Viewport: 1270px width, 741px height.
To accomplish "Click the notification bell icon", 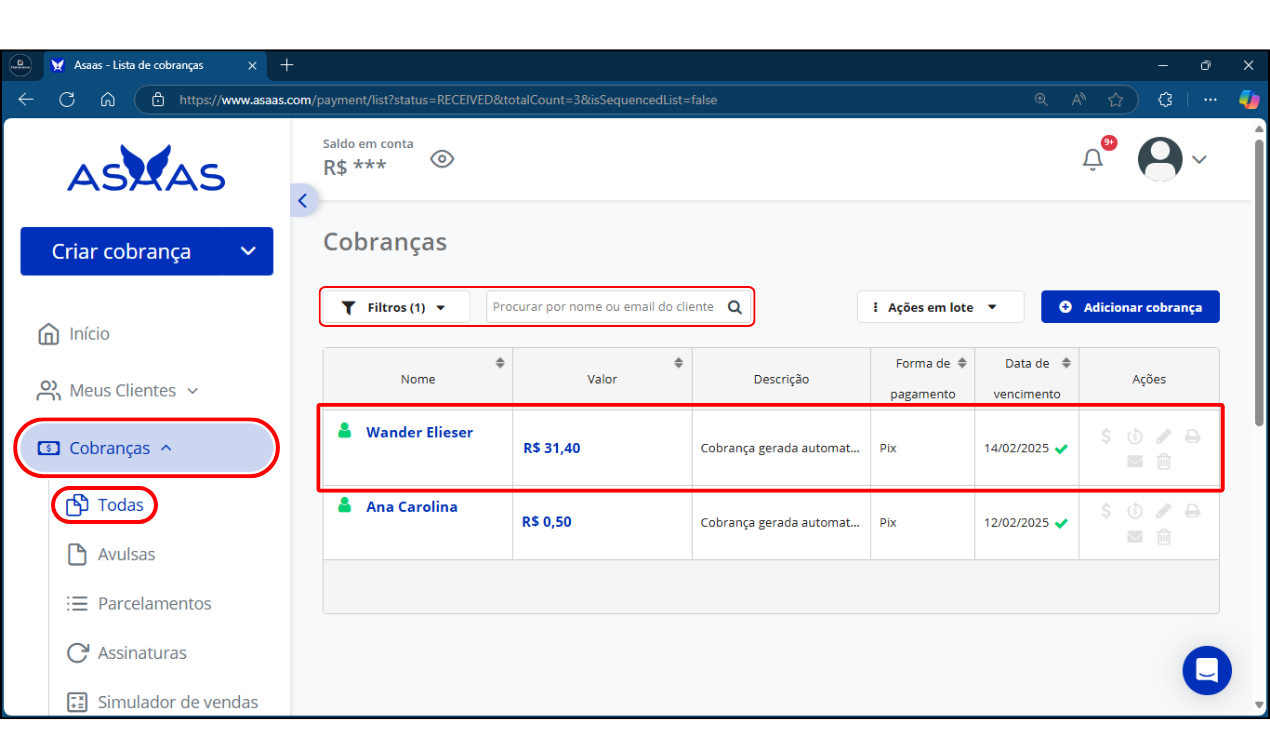I will coord(1093,160).
